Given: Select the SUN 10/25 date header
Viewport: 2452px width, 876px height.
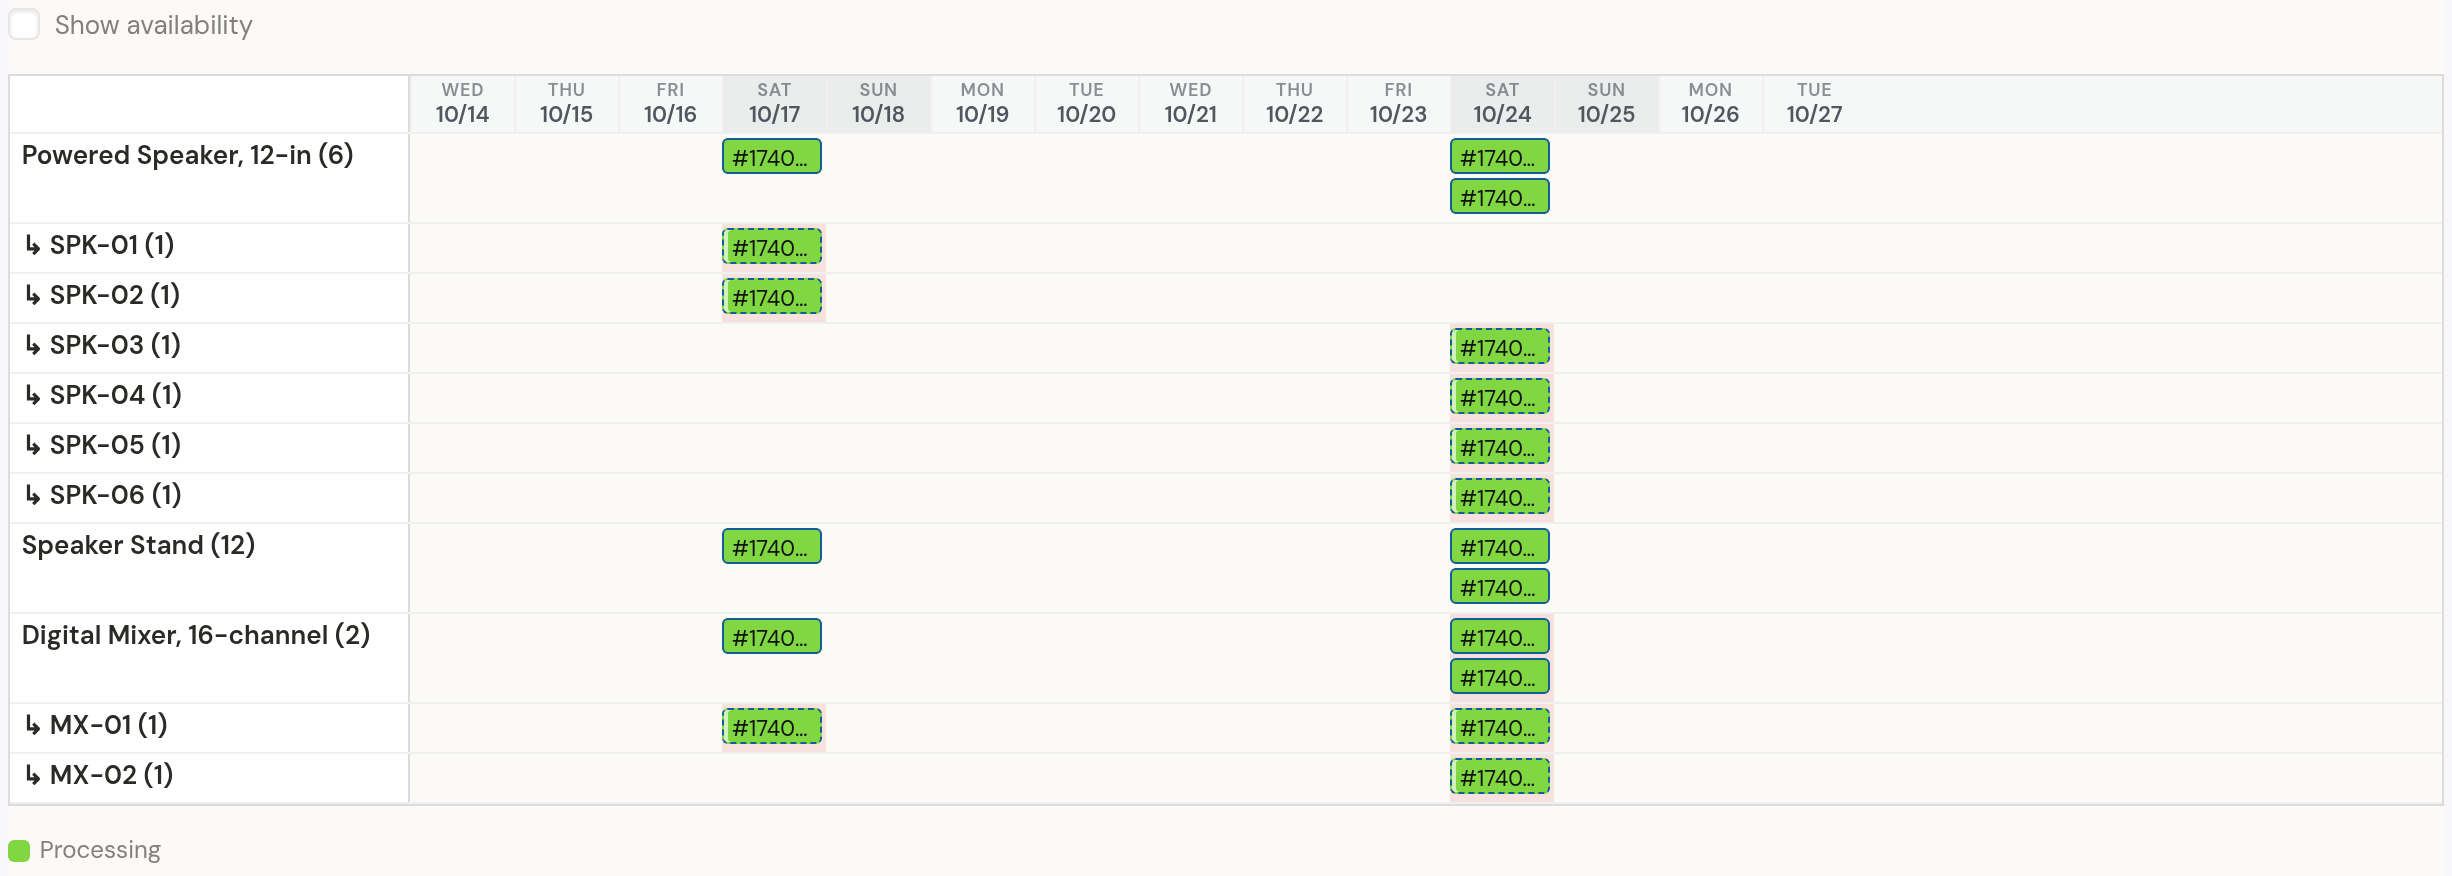Looking at the screenshot, I should [x=1606, y=103].
